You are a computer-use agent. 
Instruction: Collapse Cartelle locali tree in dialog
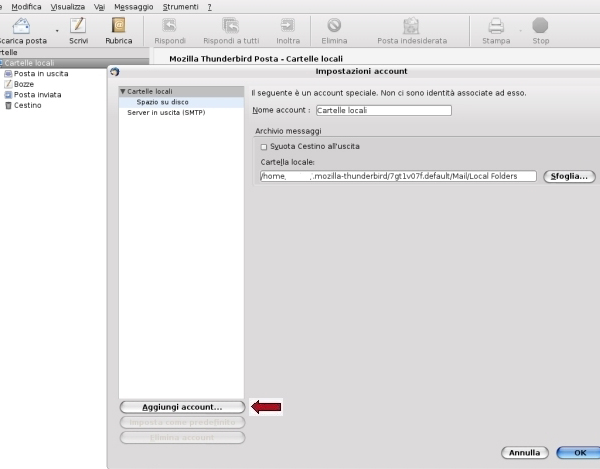(x=122, y=91)
